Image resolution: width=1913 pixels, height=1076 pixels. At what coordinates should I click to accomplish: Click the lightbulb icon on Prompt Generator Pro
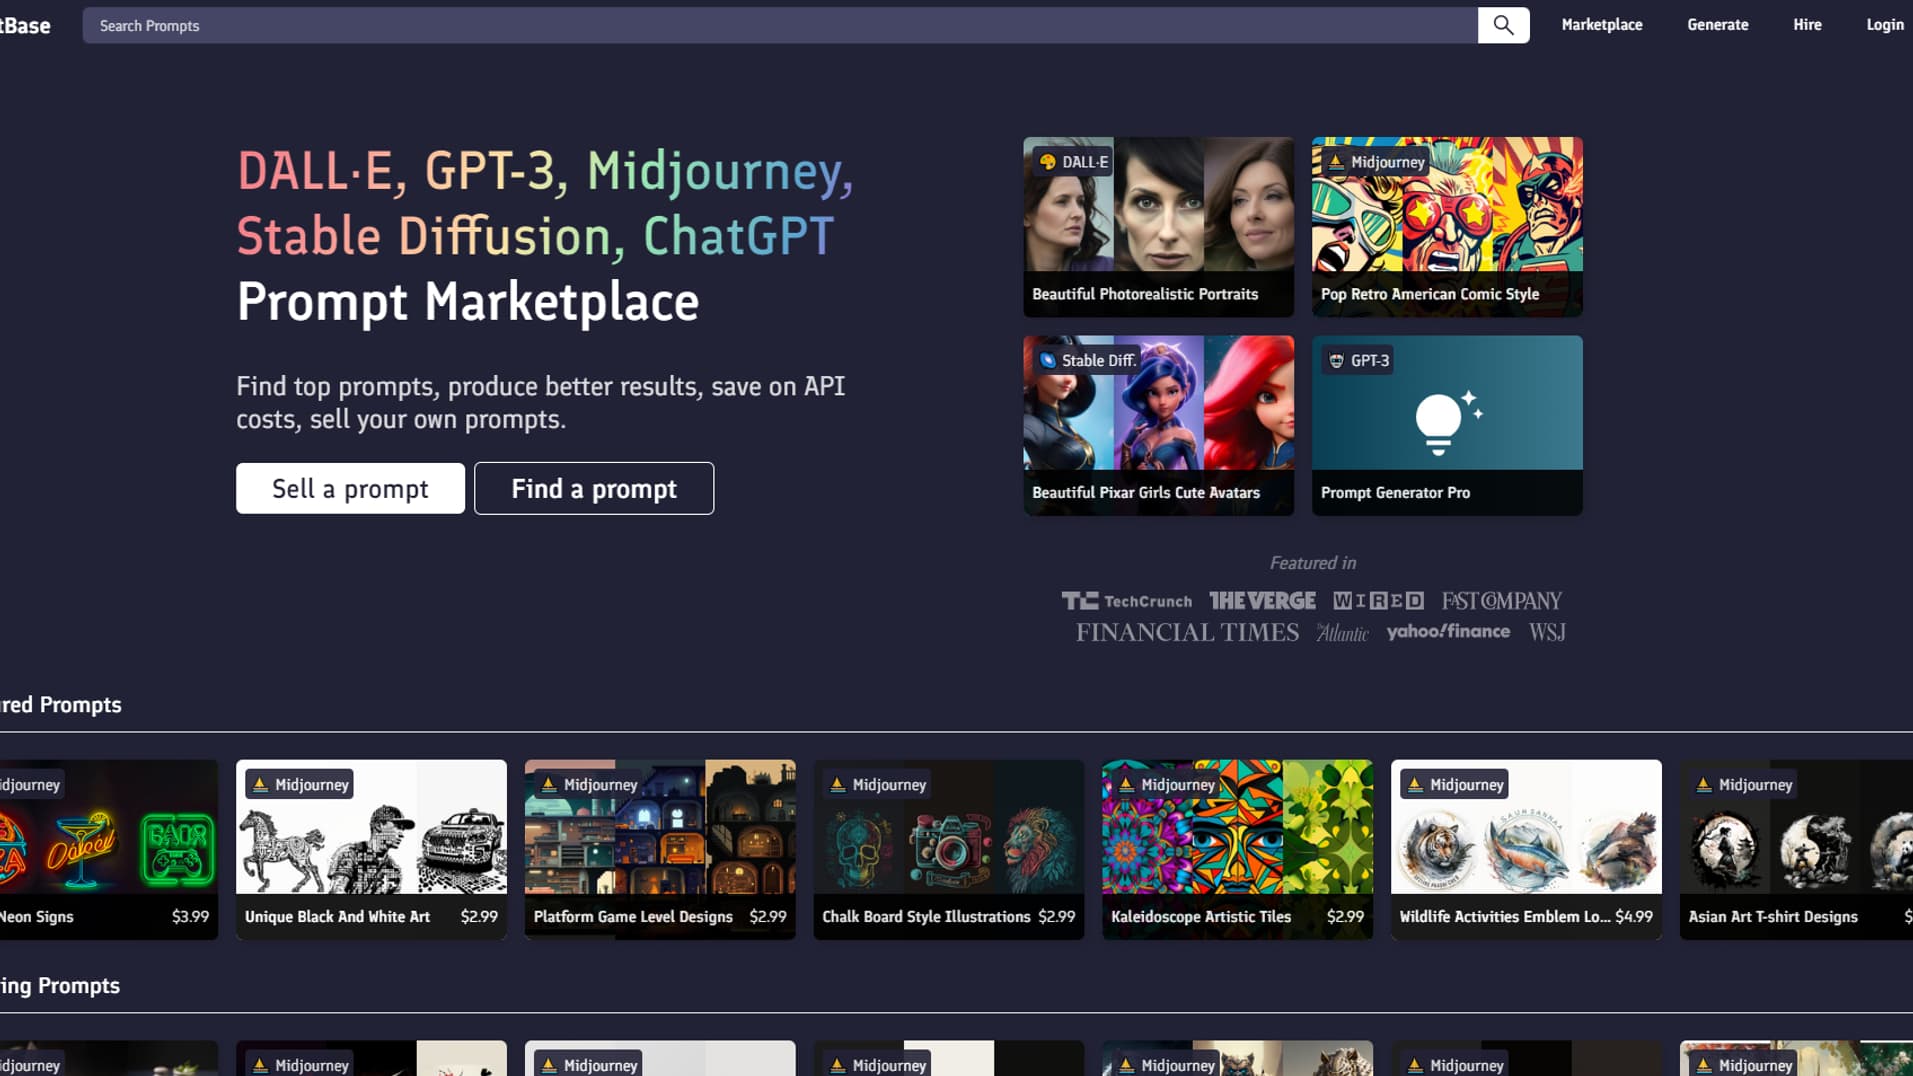coord(1447,422)
